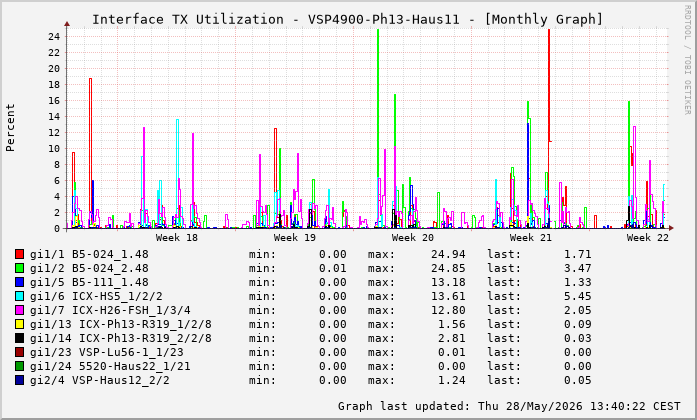
Task: Click the gi1/1 B5-024_1.48 legend label
Action: tap(89, 254)
